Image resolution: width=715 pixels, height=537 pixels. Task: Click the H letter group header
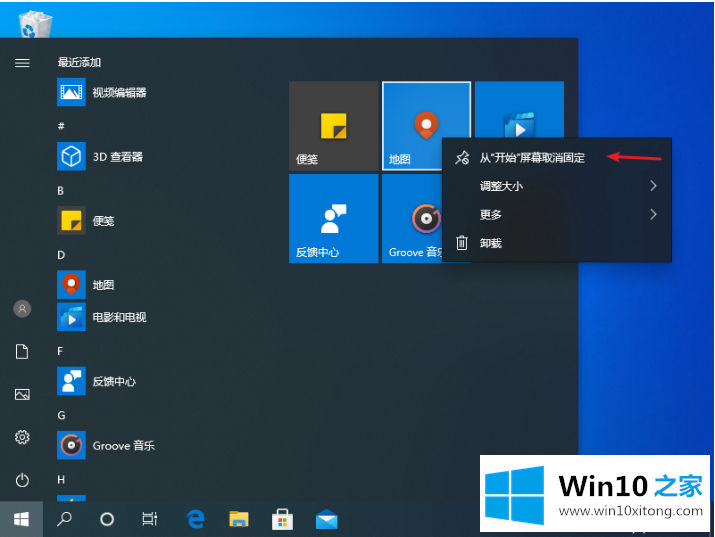(x=61, y=480)
